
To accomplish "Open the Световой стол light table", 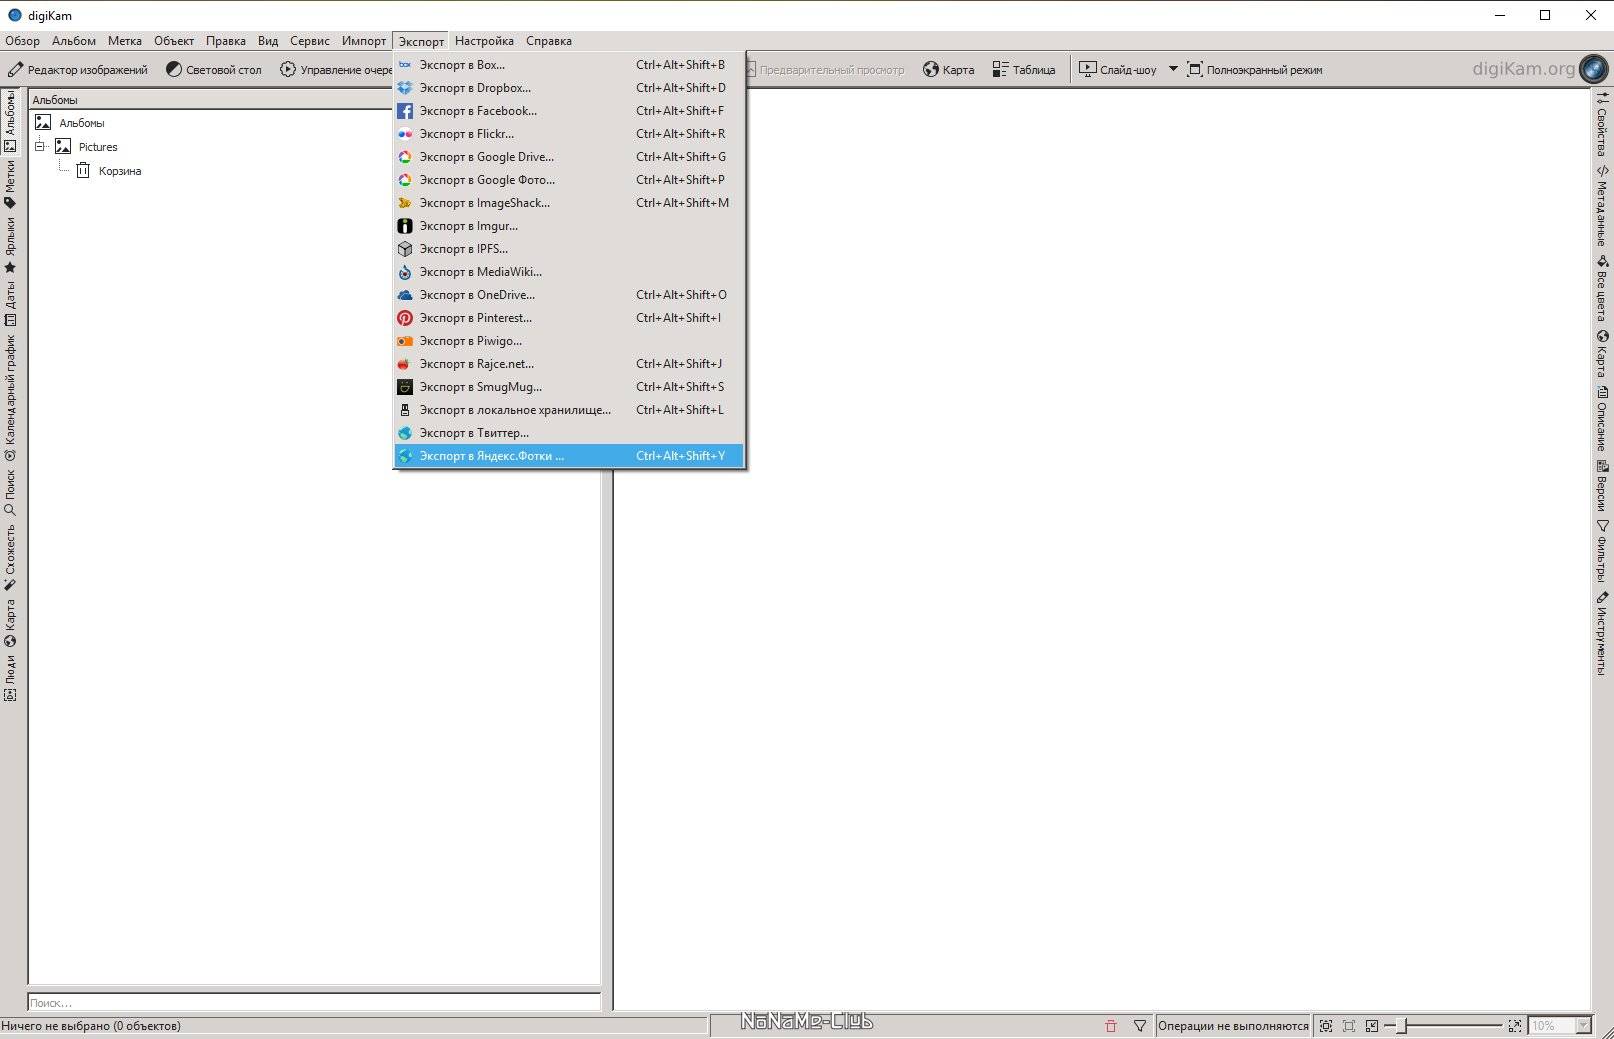I will [x=213, y=70].
